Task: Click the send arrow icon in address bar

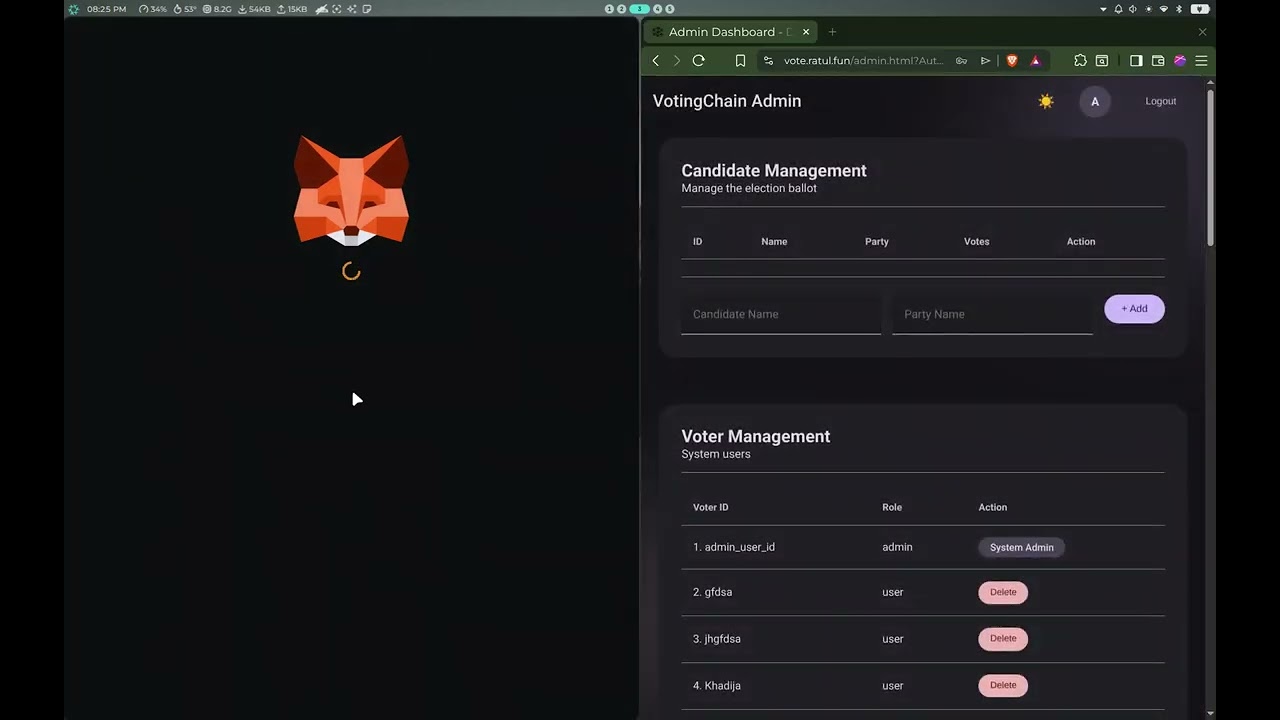Action: (x=985, y=61)
